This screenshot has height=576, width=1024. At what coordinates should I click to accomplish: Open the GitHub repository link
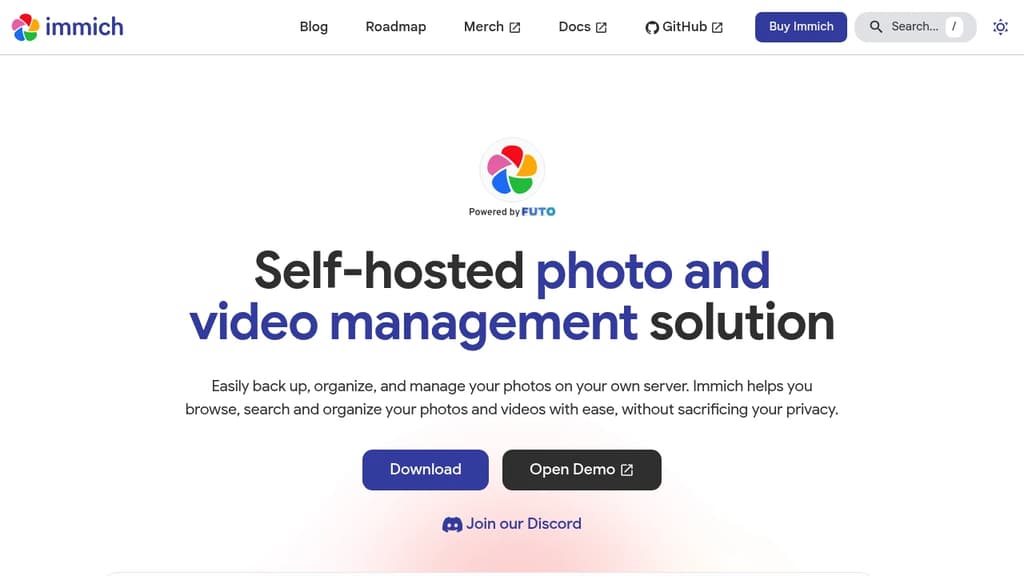click(684, 27)
